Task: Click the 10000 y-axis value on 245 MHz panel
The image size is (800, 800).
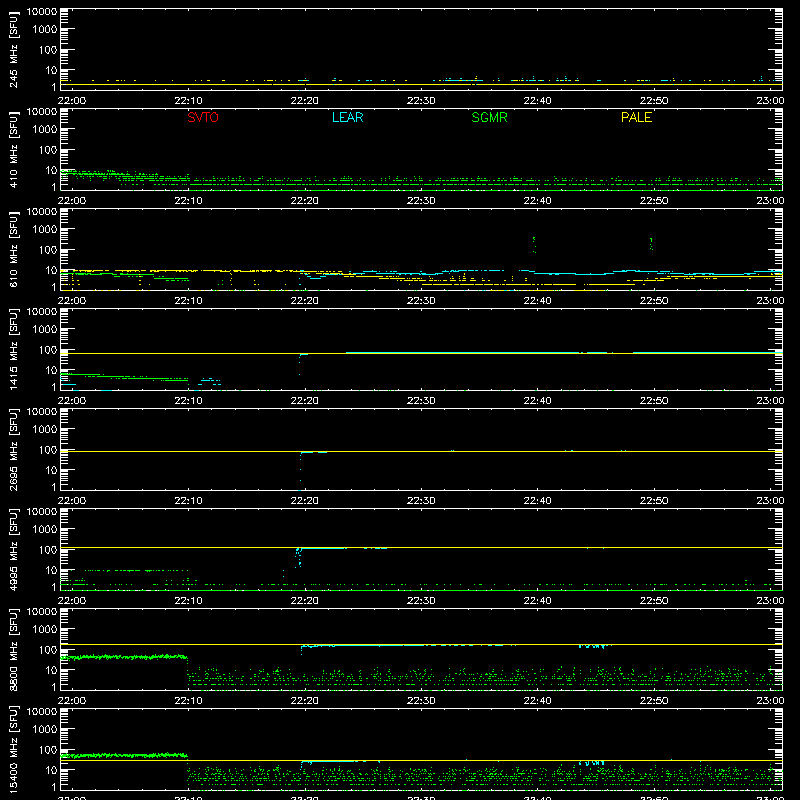Action: pyautogui.click(x=42, y=12)
